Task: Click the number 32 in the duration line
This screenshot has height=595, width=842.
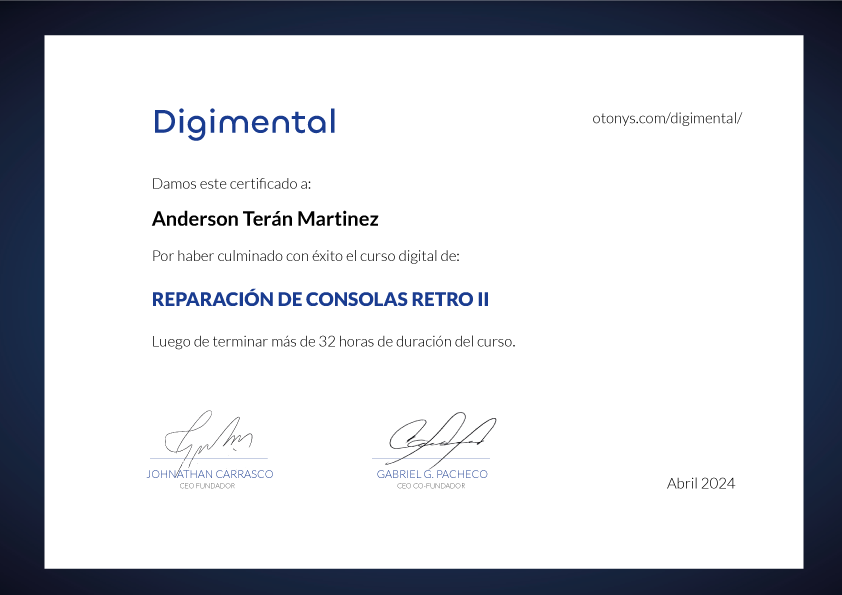Action: pyautogui.click(x=327, y=341)
